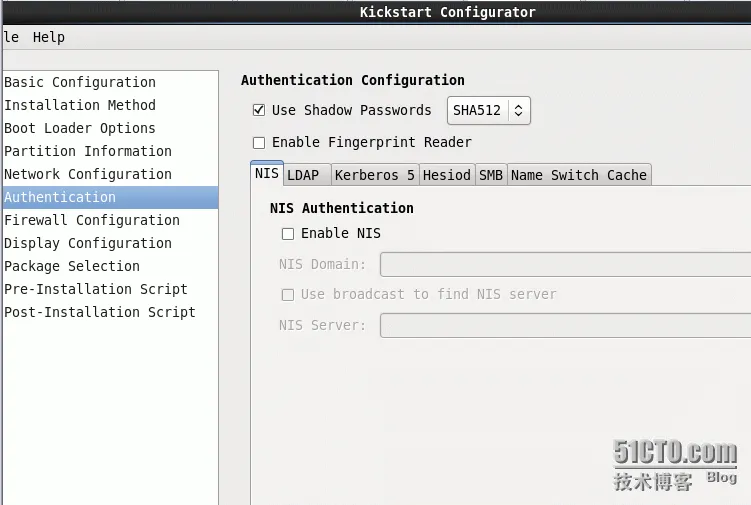Image resolution: width=751 pixels, height=505 pixels.
Task: Enable the Fingerprint Reader checkbox
Action: coord(259,143)
